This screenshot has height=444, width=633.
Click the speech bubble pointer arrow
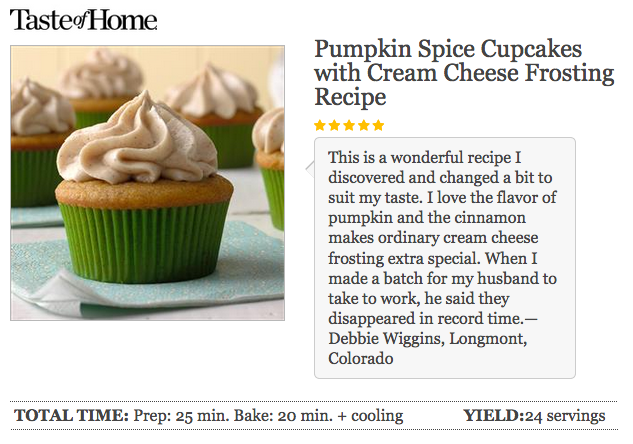[308, 167]
